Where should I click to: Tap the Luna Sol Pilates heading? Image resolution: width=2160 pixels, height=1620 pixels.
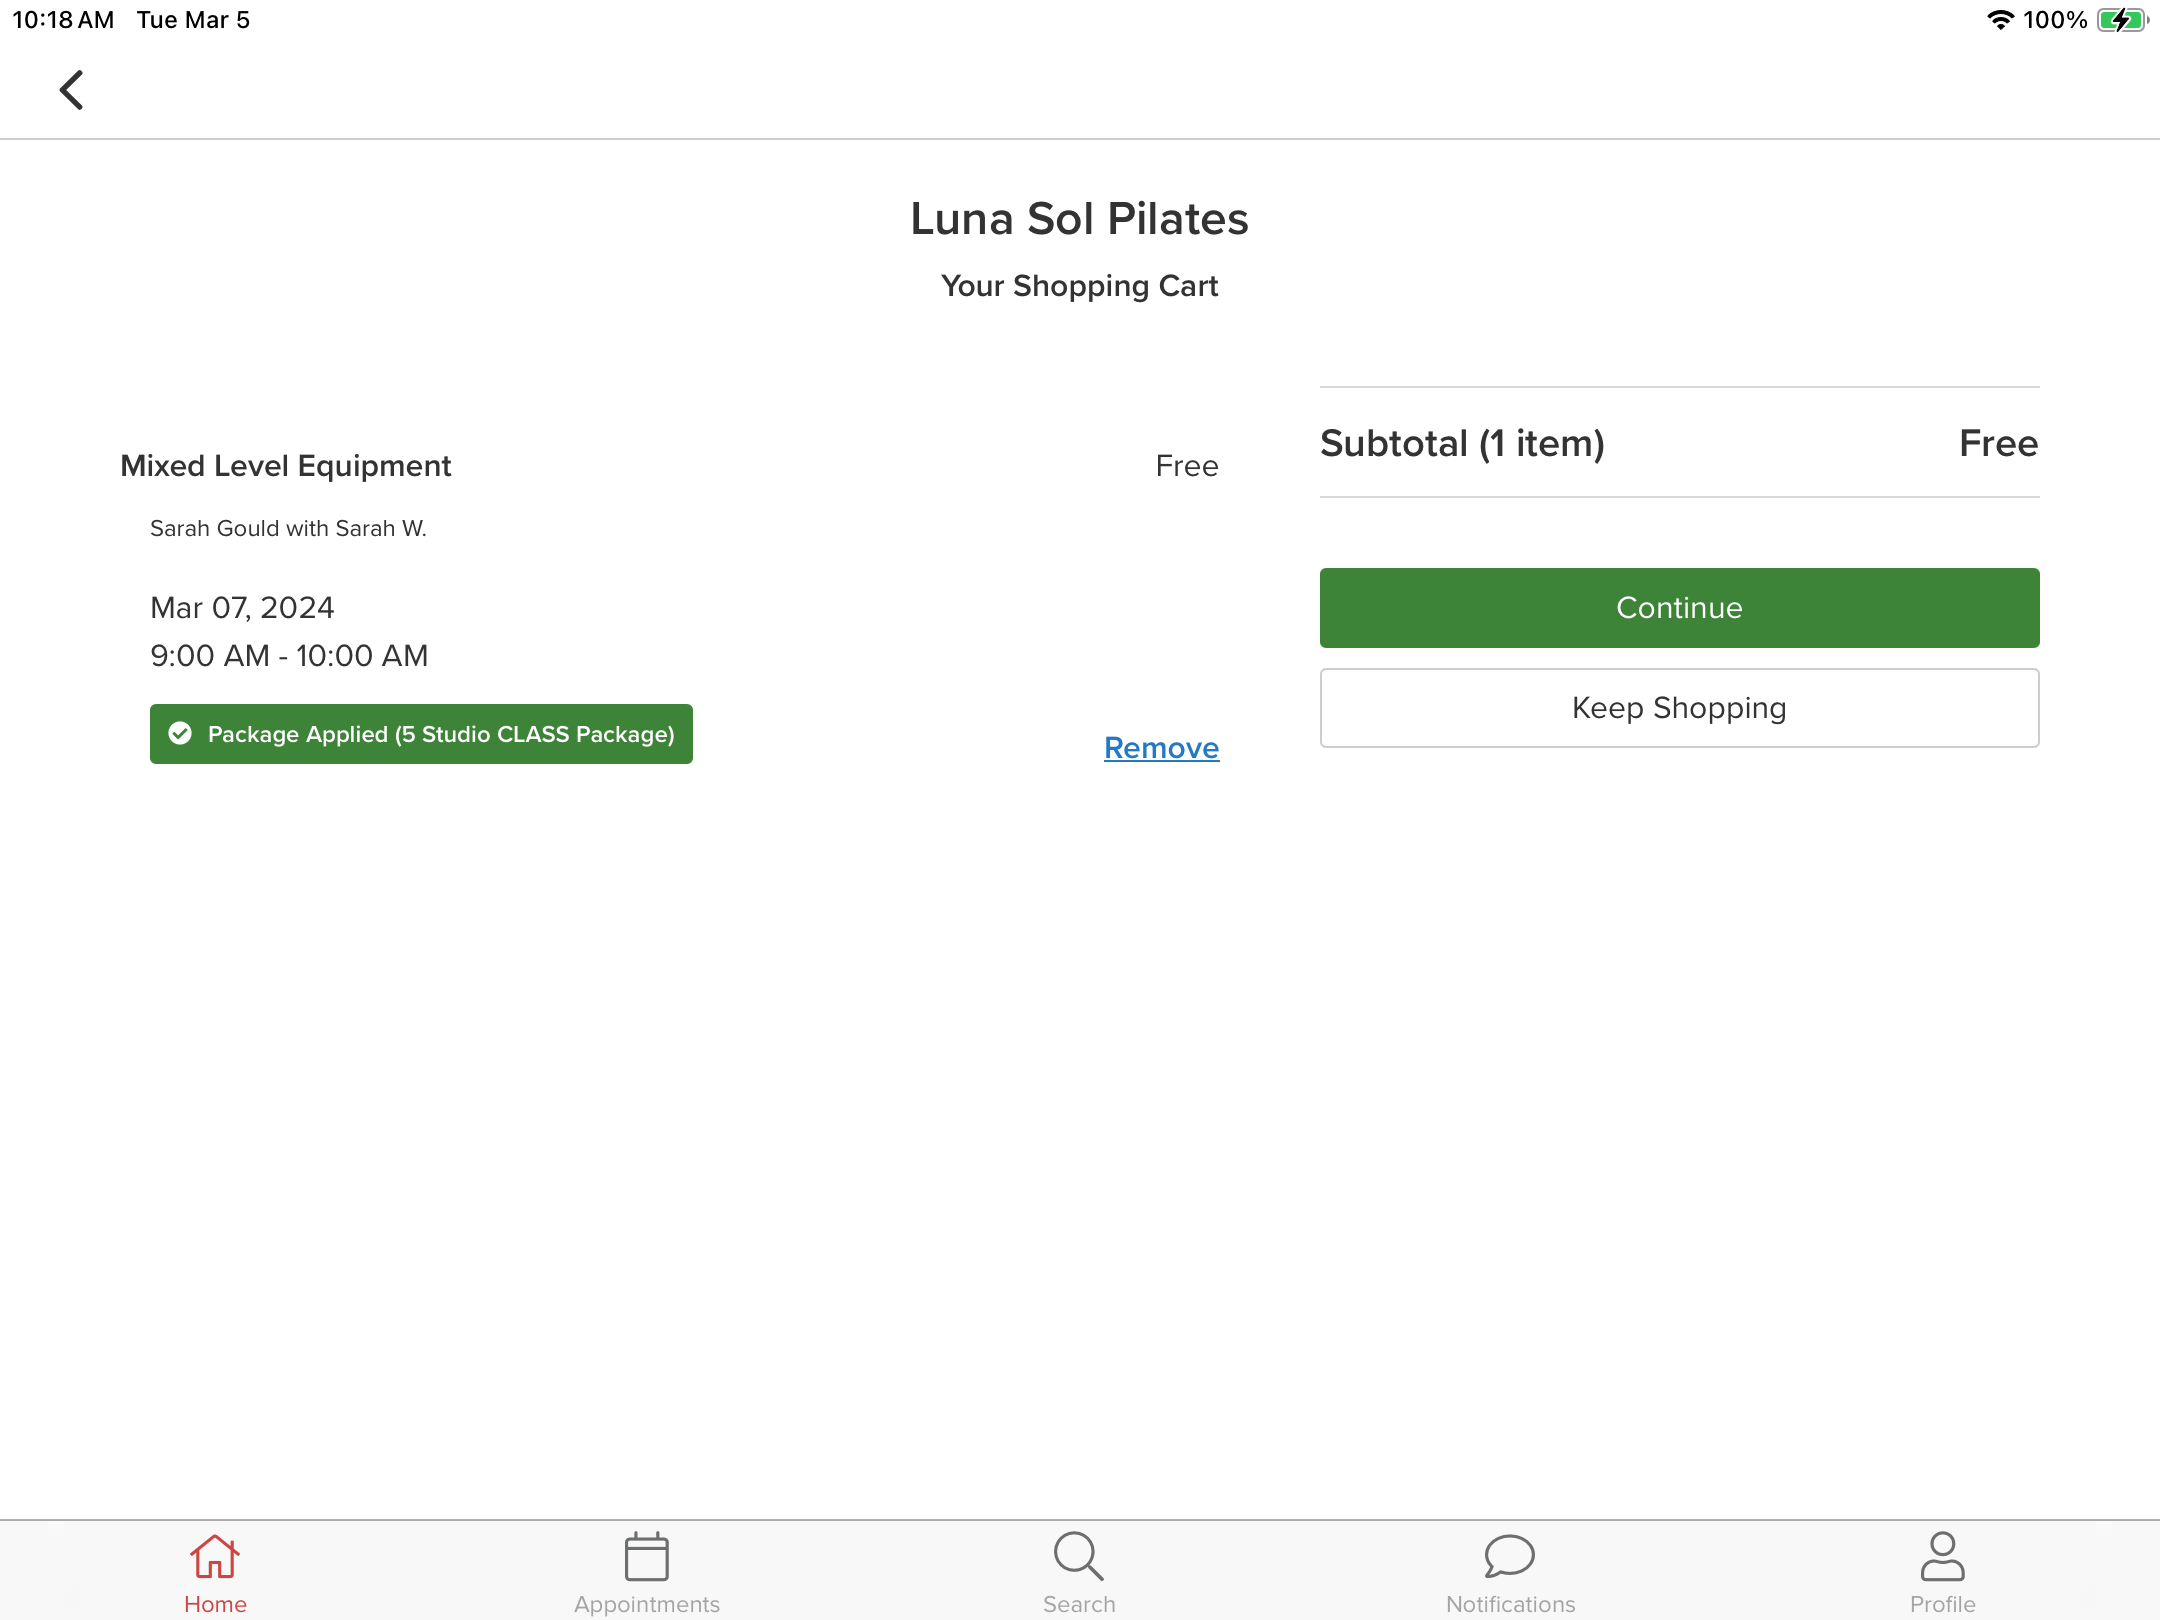coord(1079,219)
